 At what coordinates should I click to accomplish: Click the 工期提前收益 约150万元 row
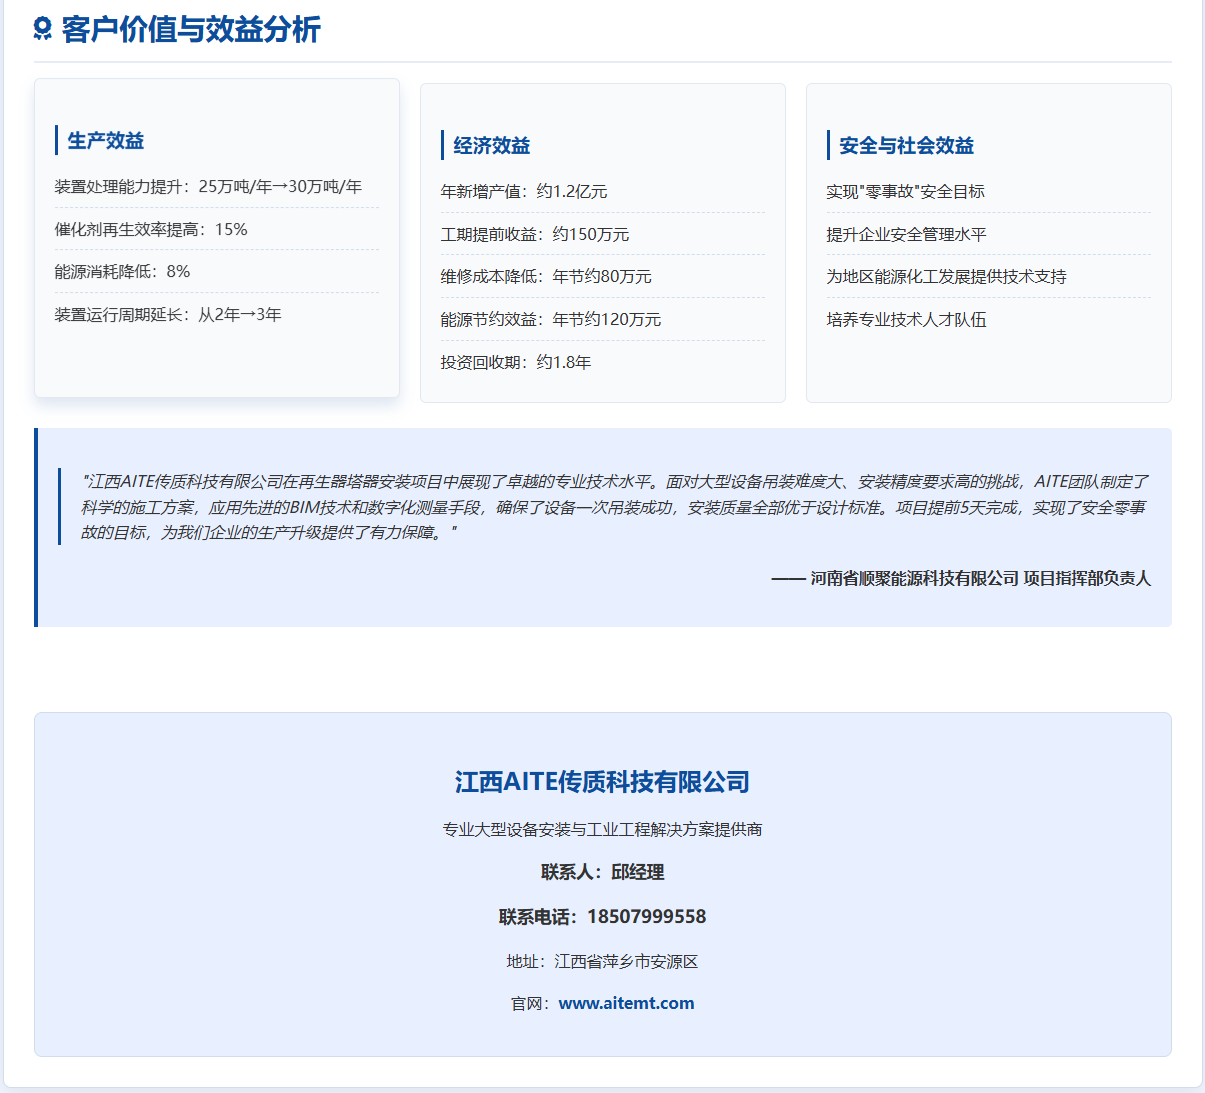pyautogui.click(x=535, y=235)
